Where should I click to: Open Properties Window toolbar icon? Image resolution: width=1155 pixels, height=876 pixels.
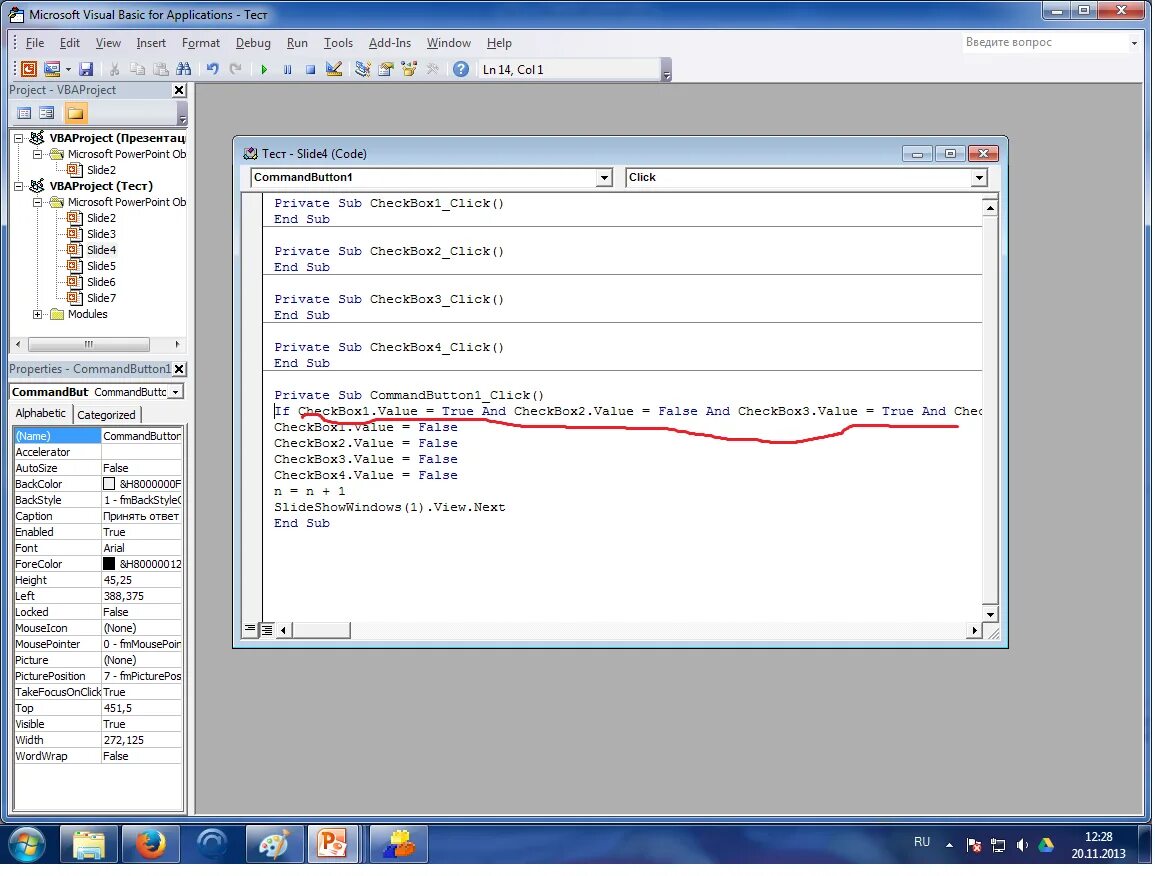[x=385, y=69]
